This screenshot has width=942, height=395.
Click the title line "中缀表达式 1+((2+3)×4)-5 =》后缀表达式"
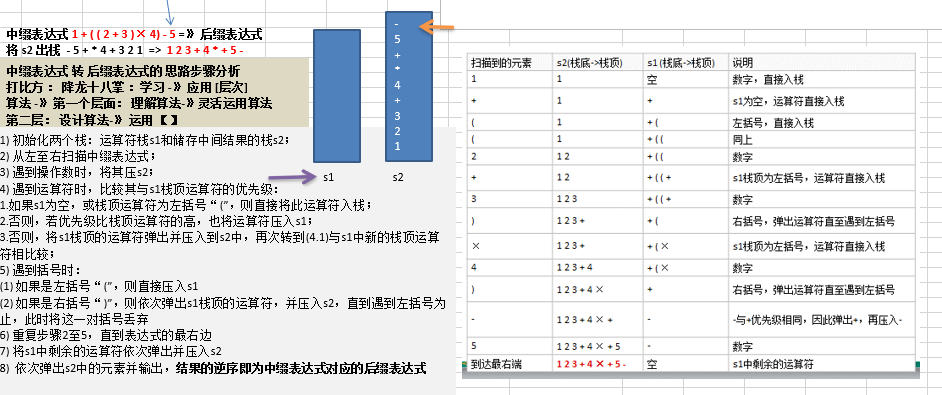coord(134,35)
